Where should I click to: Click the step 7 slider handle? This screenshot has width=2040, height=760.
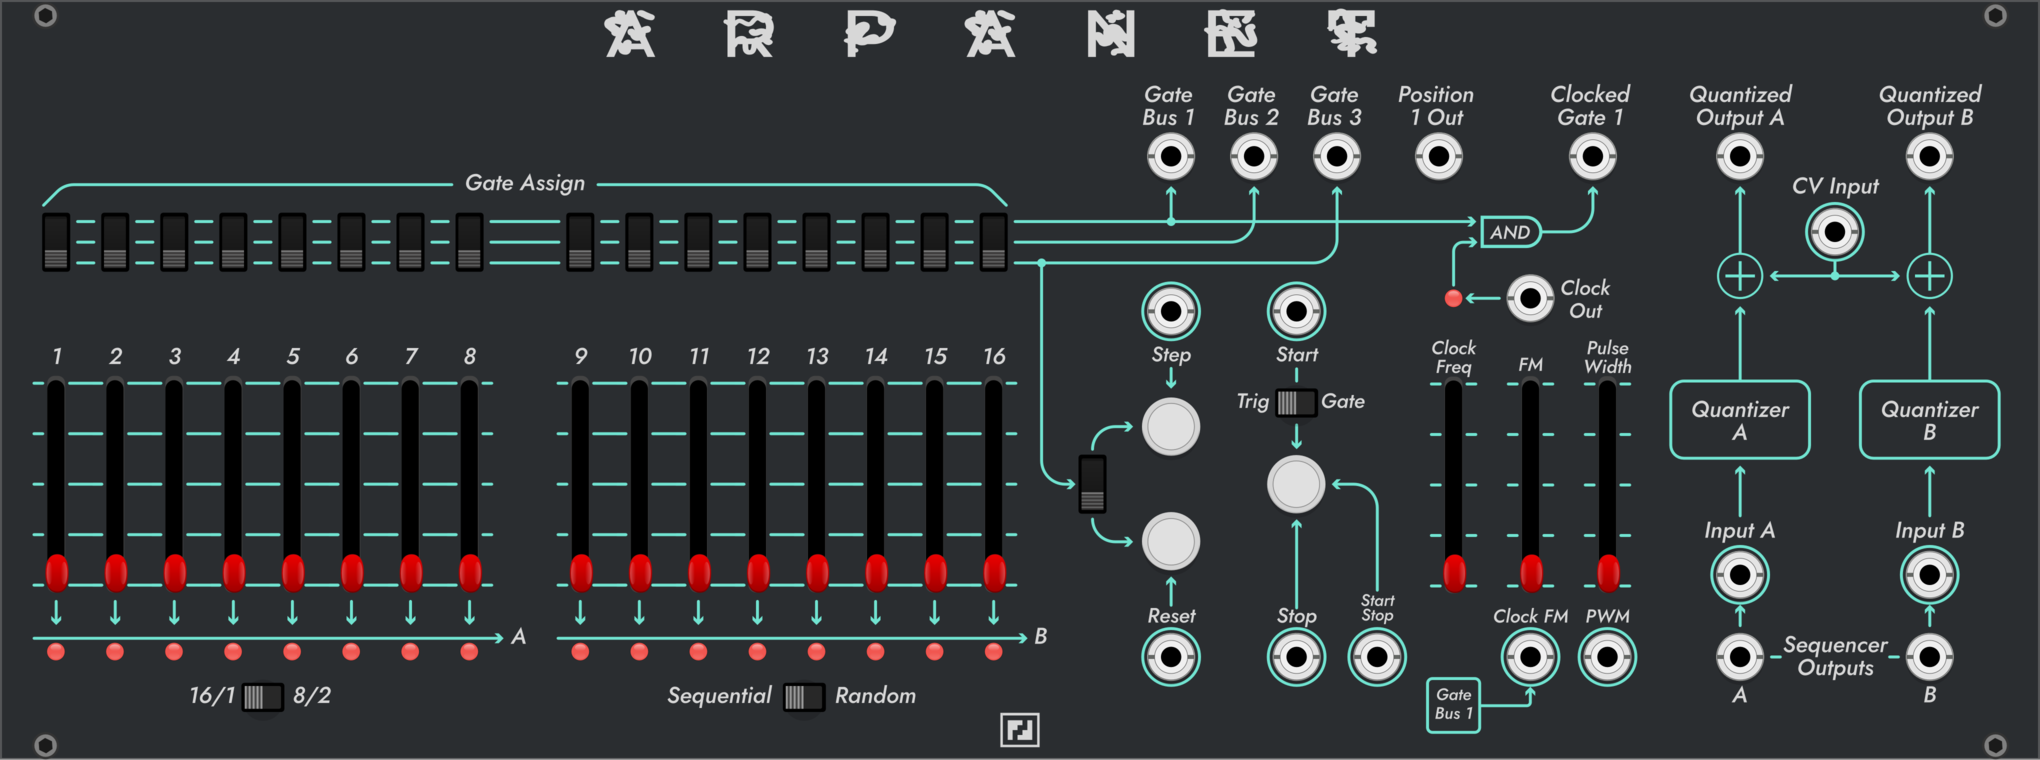410,573
